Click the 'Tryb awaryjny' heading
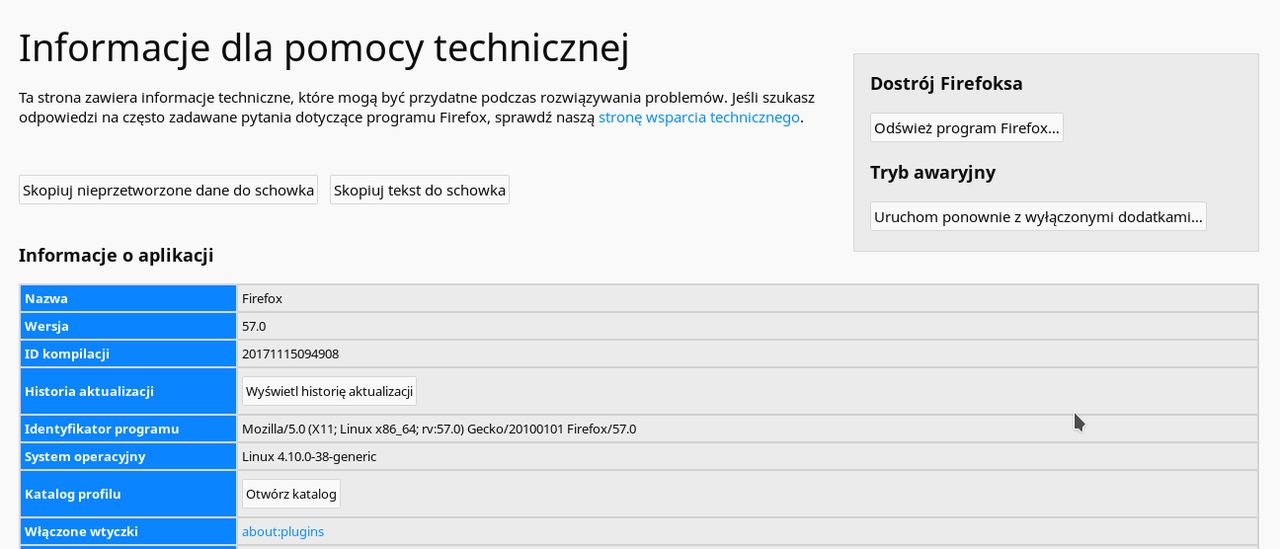 click(x=932, y=172)
